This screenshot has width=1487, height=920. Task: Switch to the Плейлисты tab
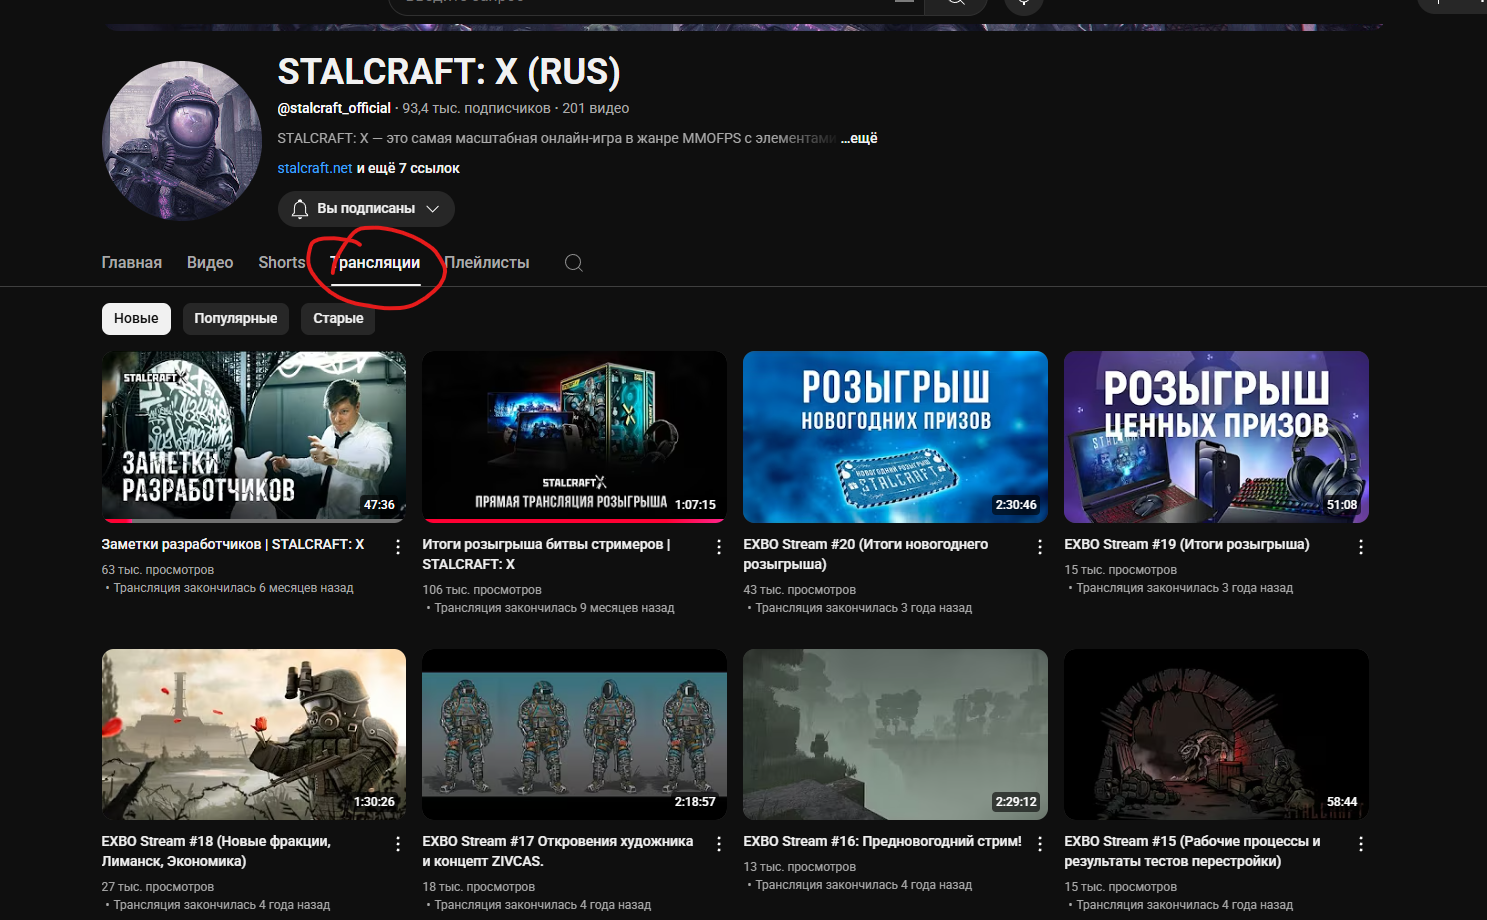click(x=487, y=263)
